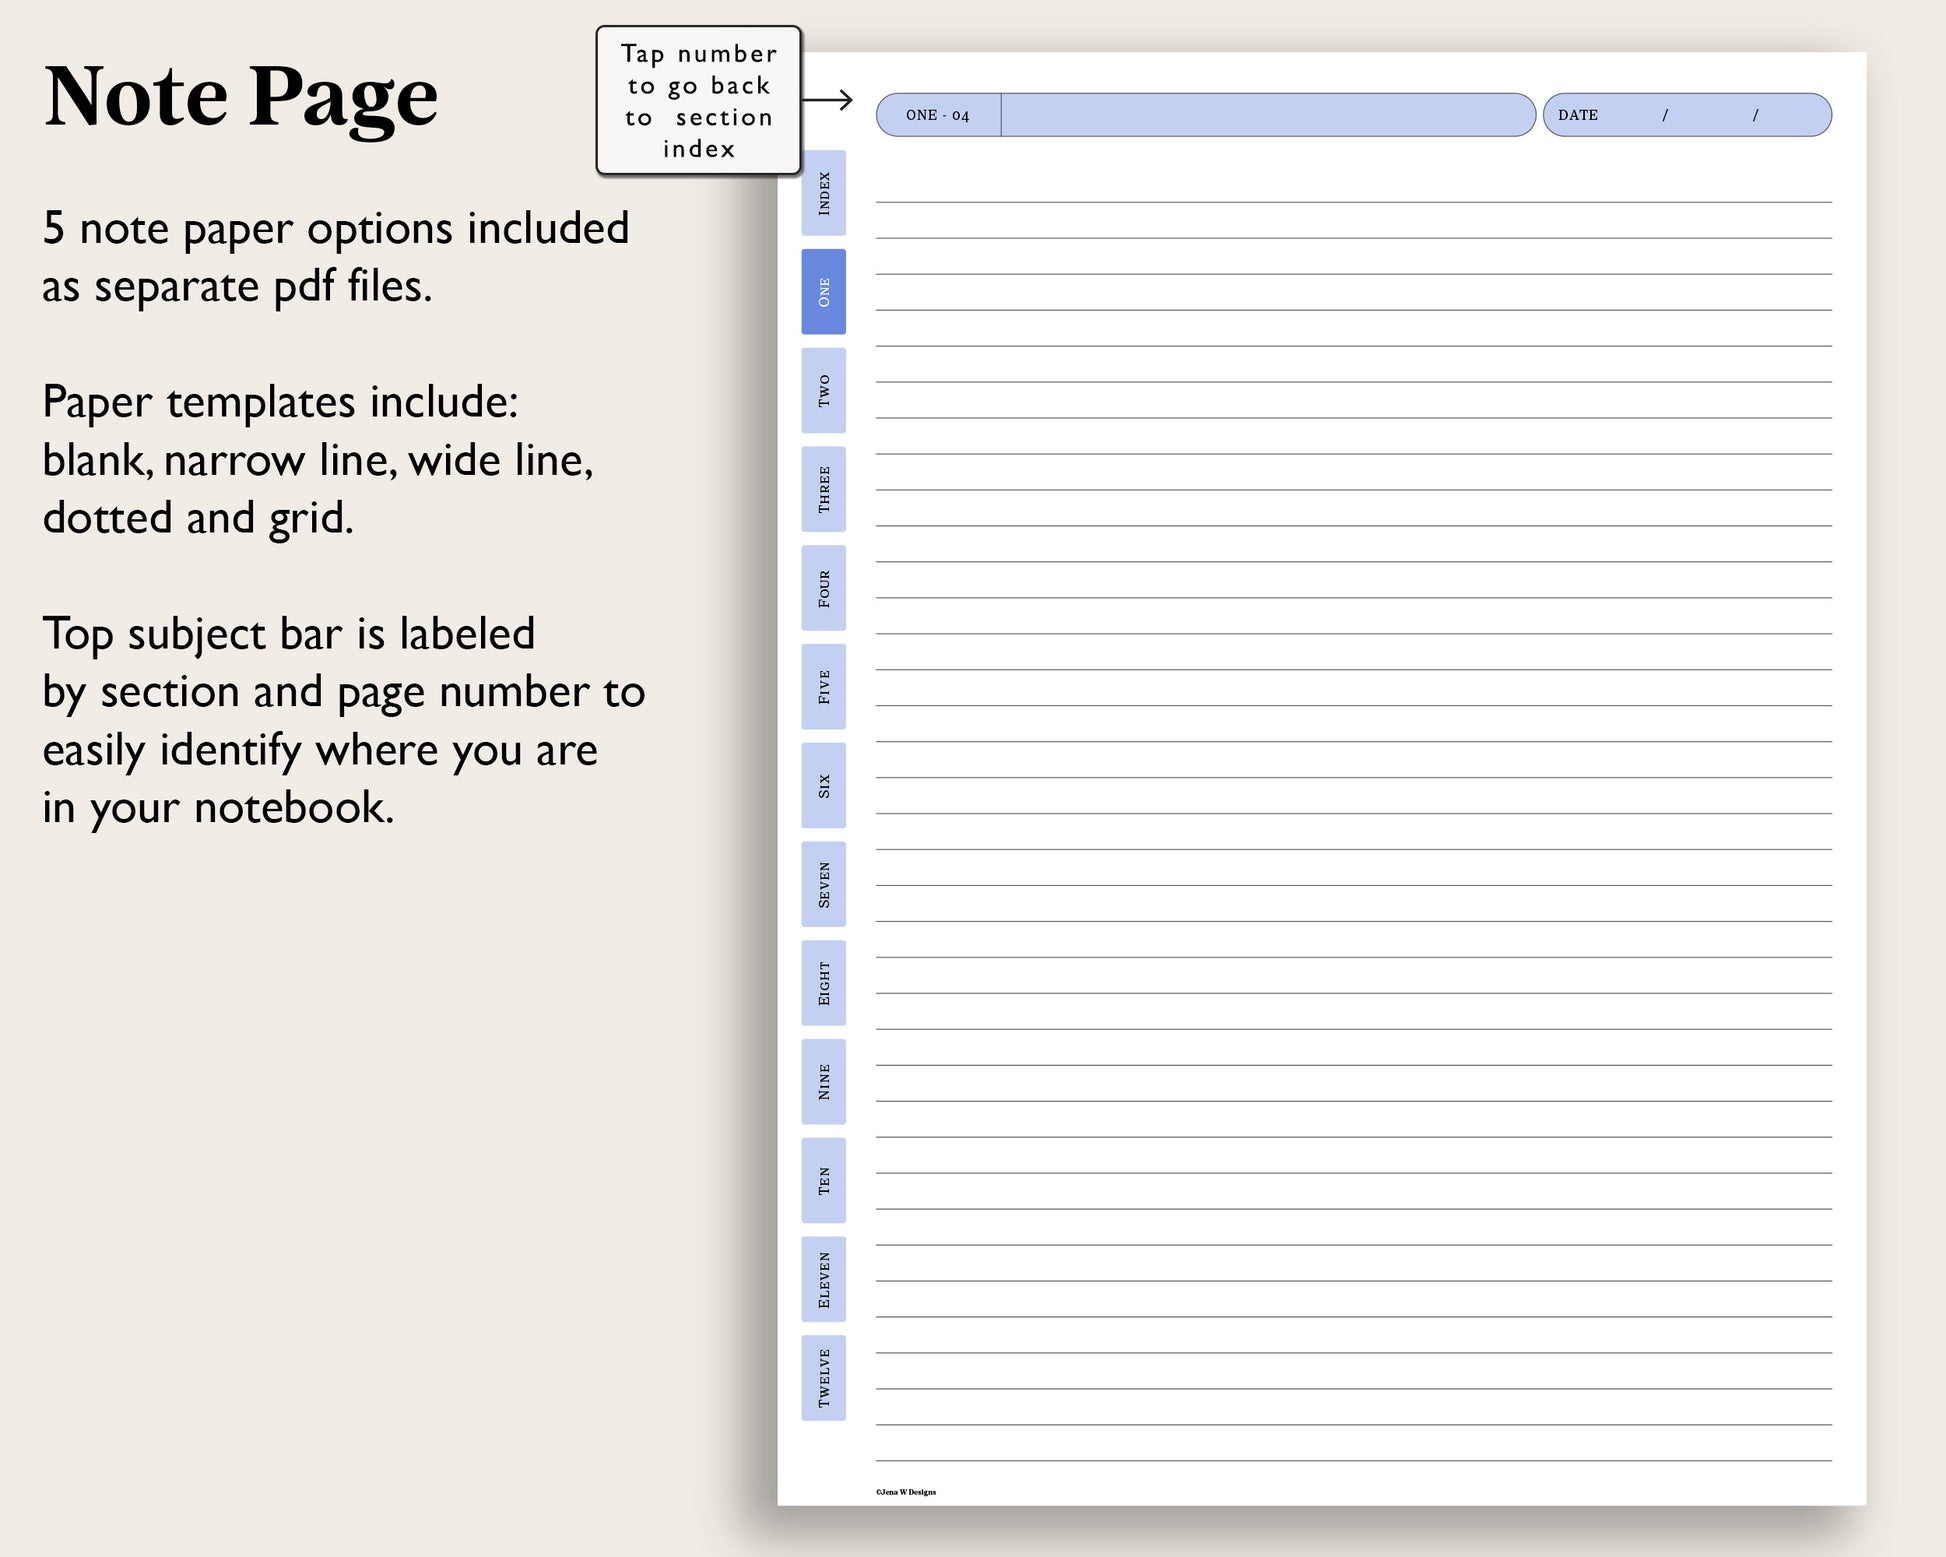Select the Six section tab
1946x1557 pixels.
(823, 785)
